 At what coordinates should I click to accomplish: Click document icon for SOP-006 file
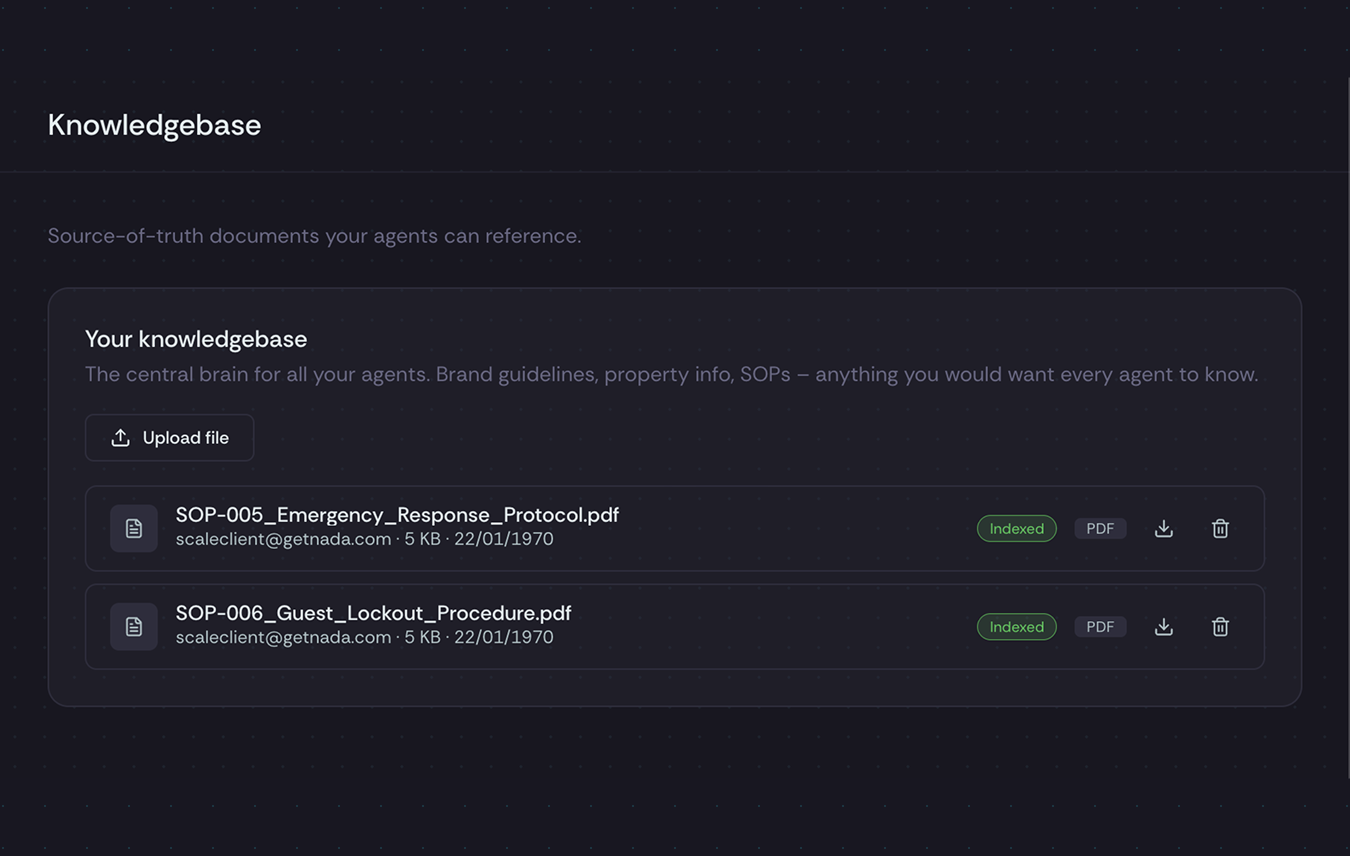[x=134, y=627]
